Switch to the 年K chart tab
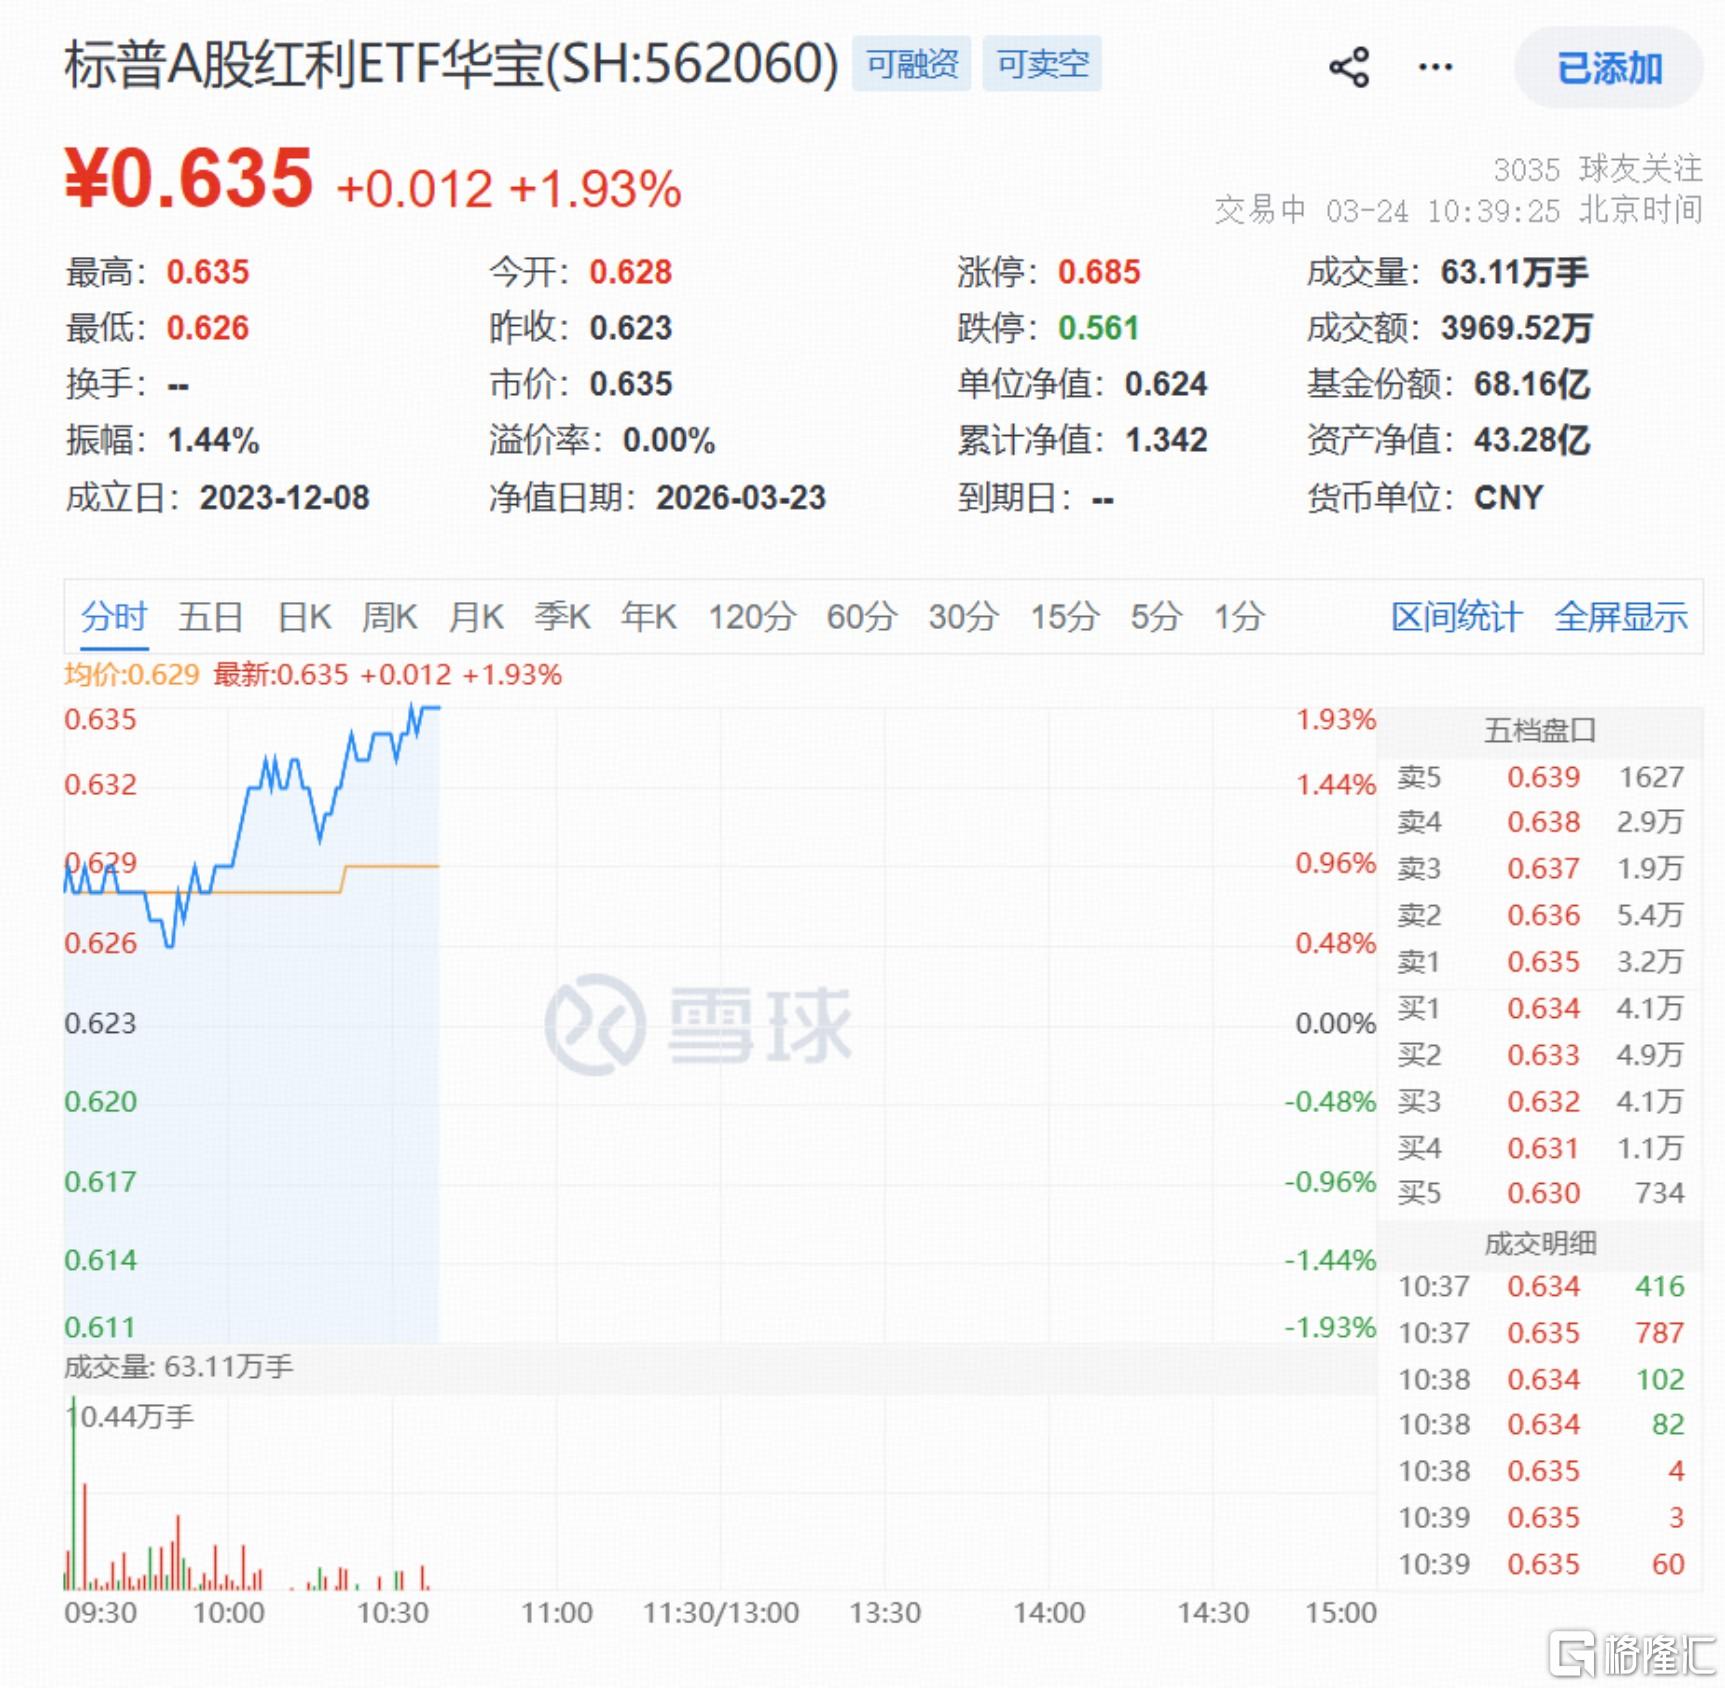1725x1688 pixels. click(648, 617)
